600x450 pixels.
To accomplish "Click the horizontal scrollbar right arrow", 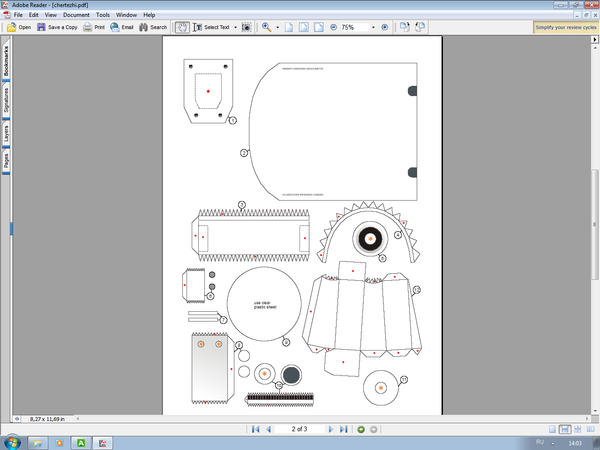I will pyautogui.click(x=587, y=419).
